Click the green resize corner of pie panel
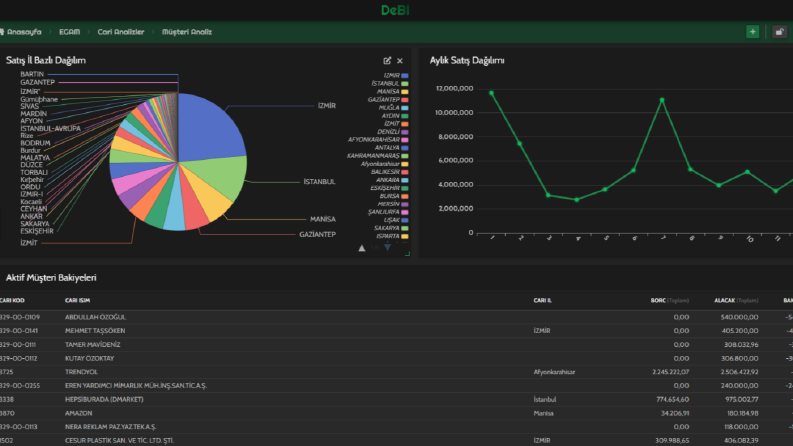 click(x=407, y=254)
